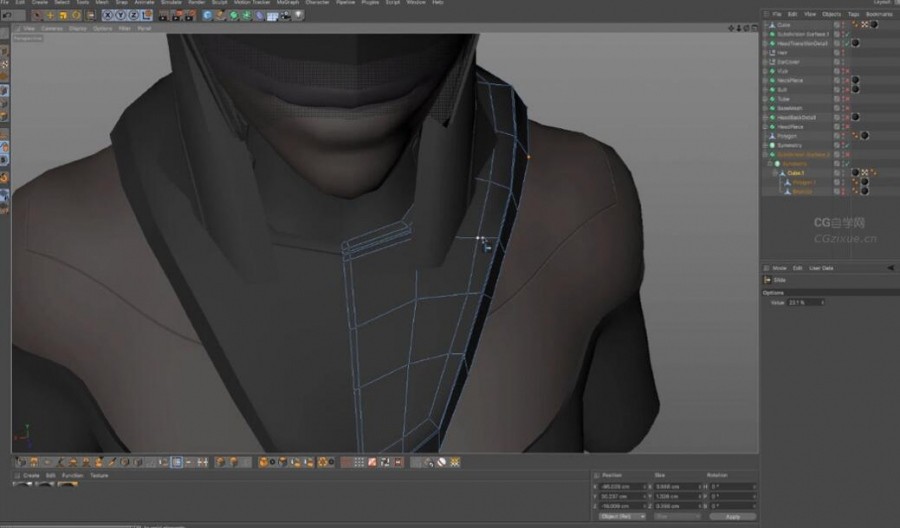Open the viewport Display menu

click(x=77, y=28)
